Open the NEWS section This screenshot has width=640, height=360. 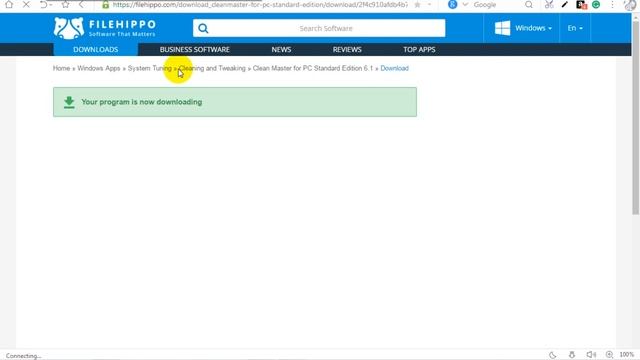tap(281, 49)
